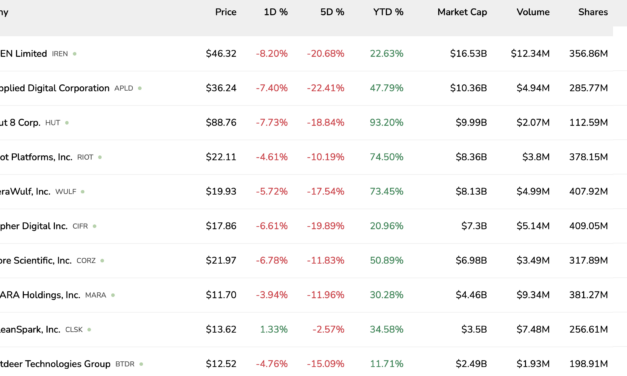627x376 pixels.
Task: Click the green status dot beside CLSK
Action: [x=89, y=330]
